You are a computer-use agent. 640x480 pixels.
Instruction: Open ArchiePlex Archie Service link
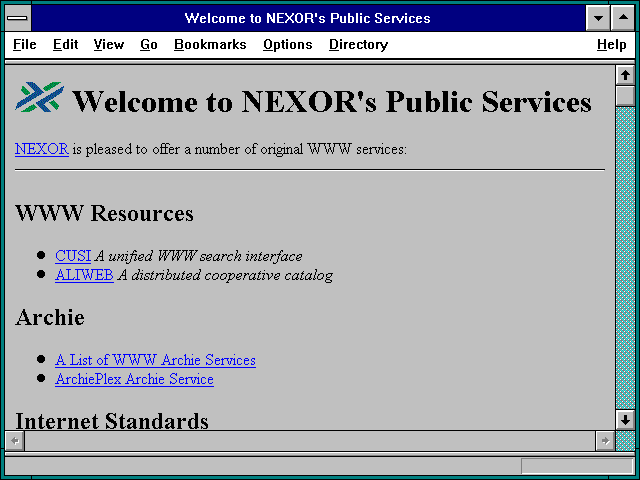134,379
